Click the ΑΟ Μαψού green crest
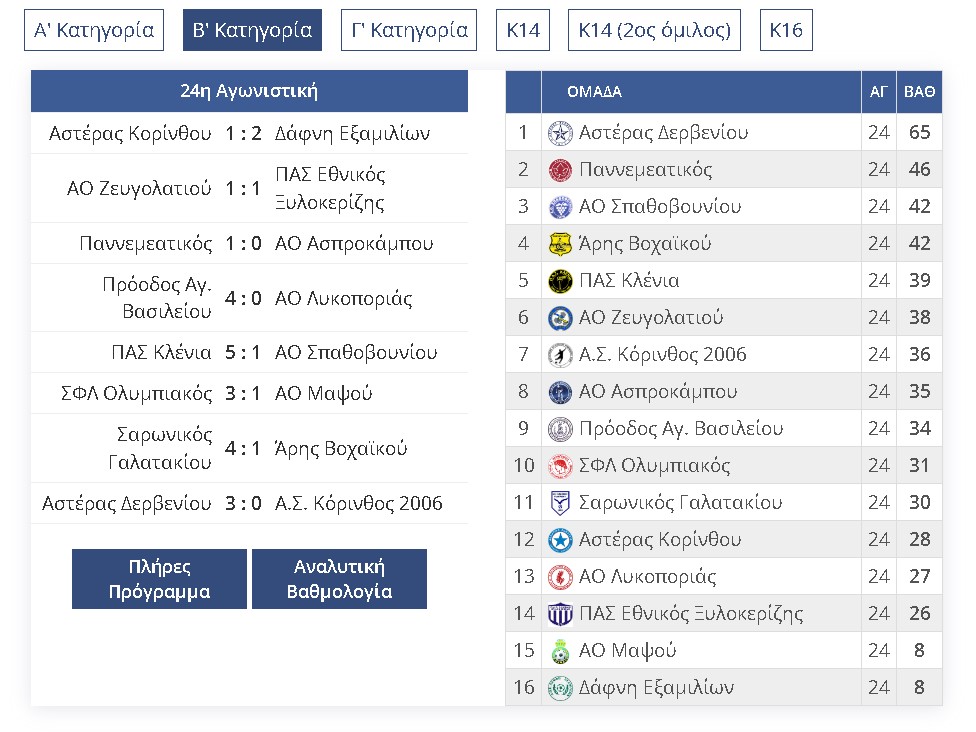The width and height of the screenshot is (976, 732). 560,651
